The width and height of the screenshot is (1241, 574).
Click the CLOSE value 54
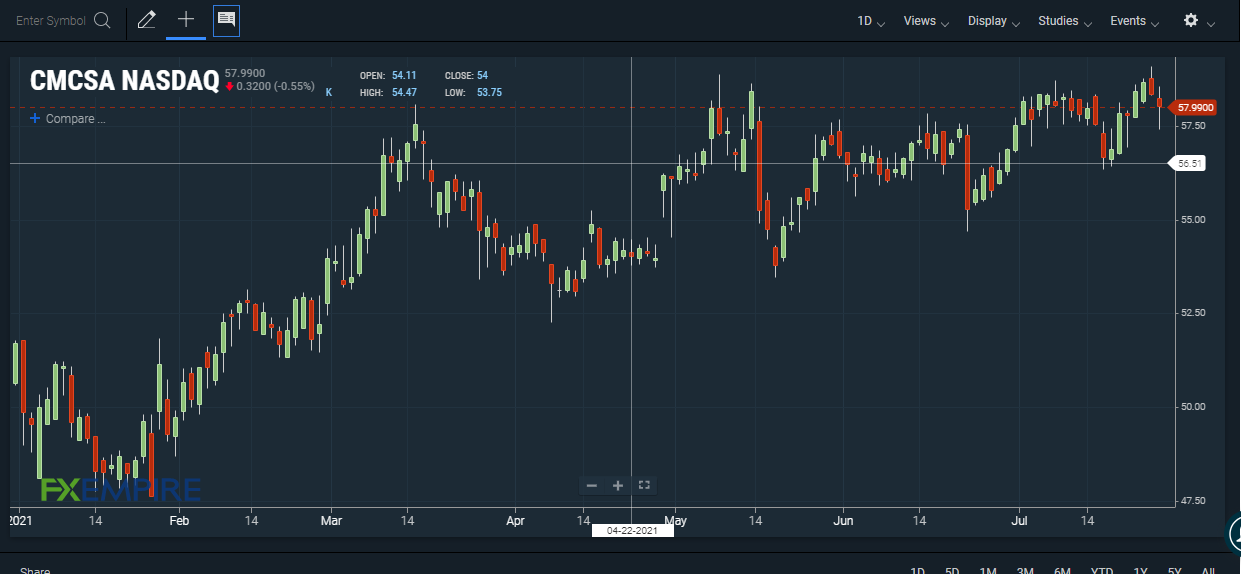click(x=482, y=75)
